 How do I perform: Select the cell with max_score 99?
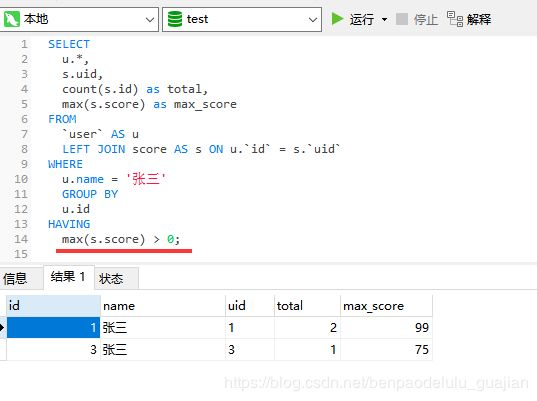pyautogui.click(x=386, y=327)
